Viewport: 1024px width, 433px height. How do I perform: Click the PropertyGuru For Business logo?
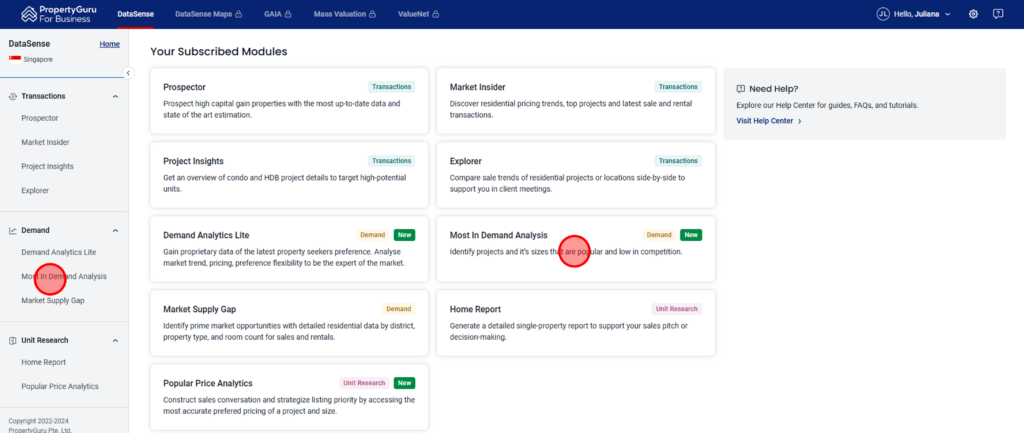click(x=59, y=14)
